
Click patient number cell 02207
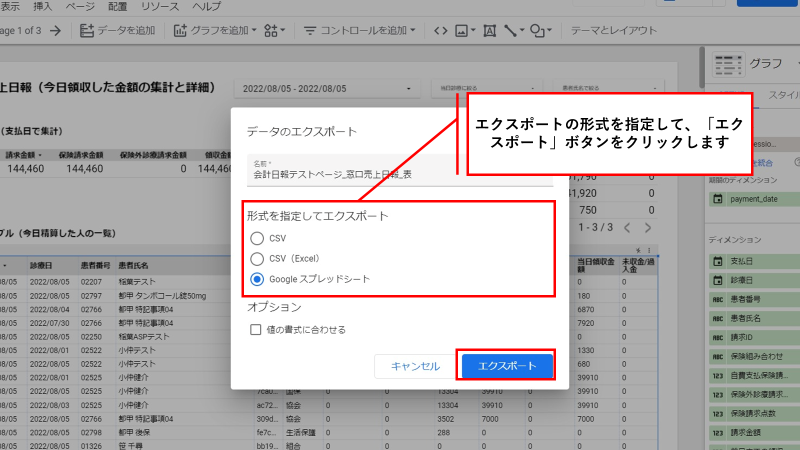click(x=91, y=282)
